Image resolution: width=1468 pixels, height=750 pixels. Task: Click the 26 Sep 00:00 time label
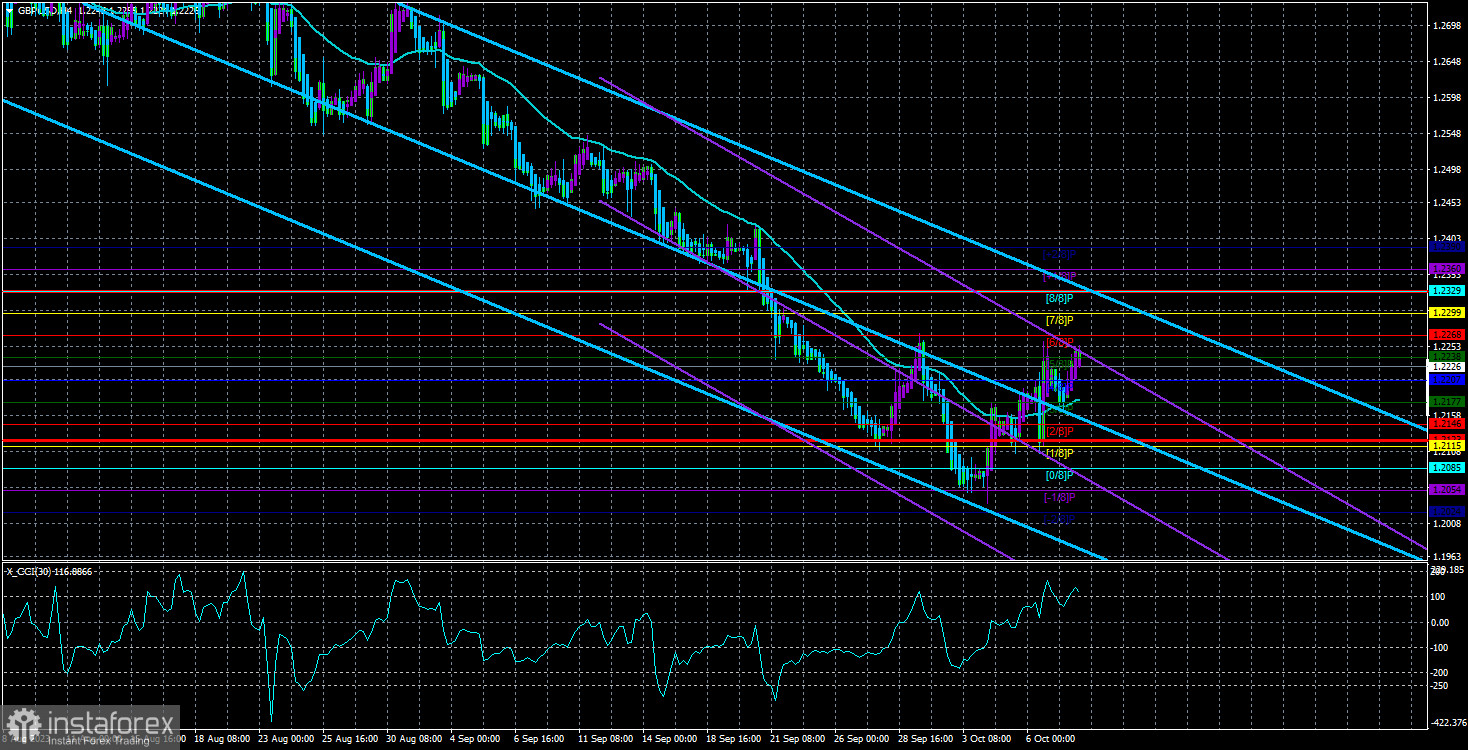point(861,739)
